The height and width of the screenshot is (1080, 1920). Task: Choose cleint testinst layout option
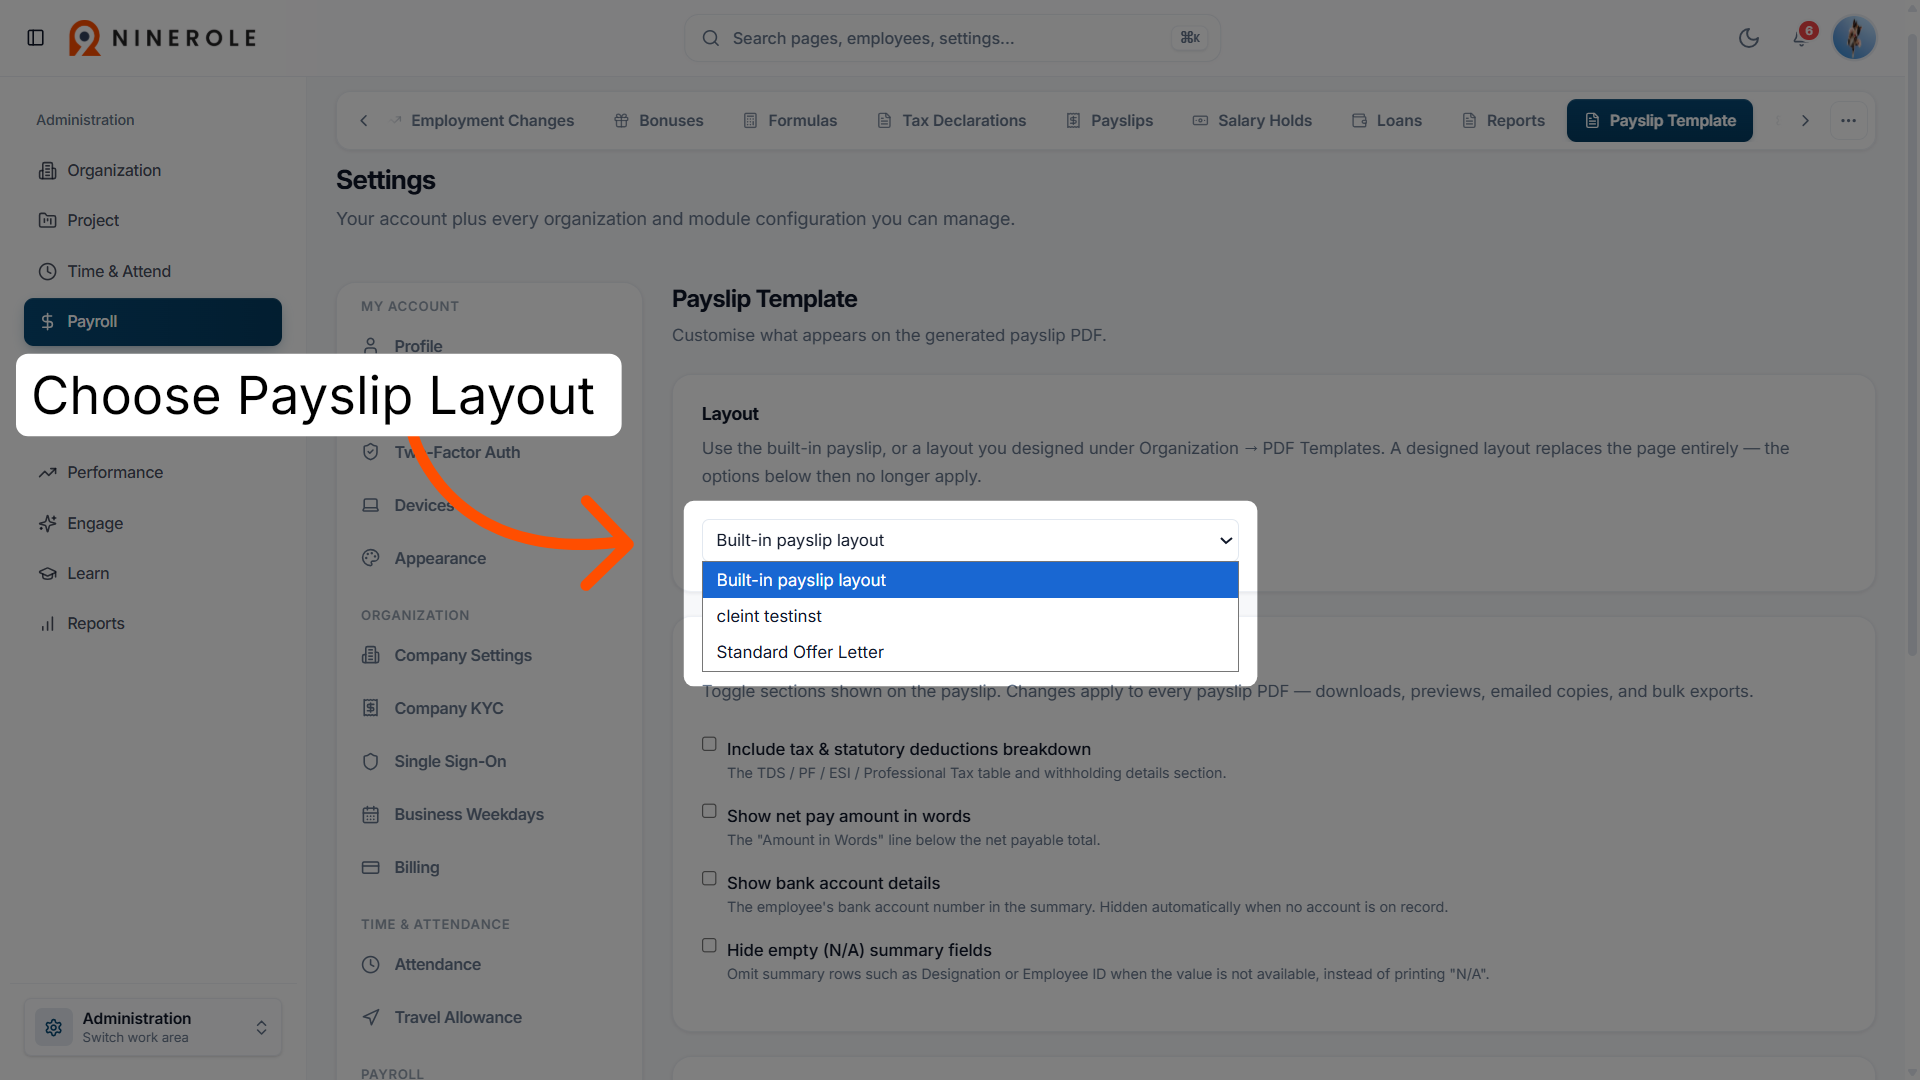tap(970, 616)
